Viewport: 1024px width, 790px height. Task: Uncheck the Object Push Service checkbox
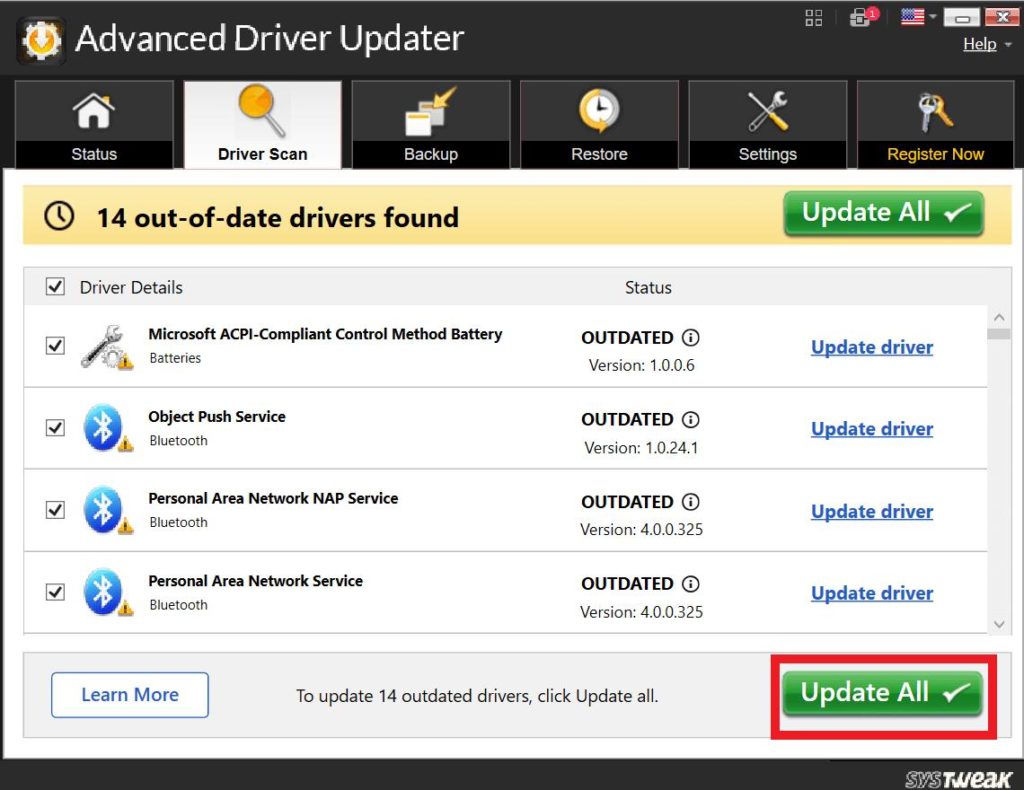[x=56, y=428]
